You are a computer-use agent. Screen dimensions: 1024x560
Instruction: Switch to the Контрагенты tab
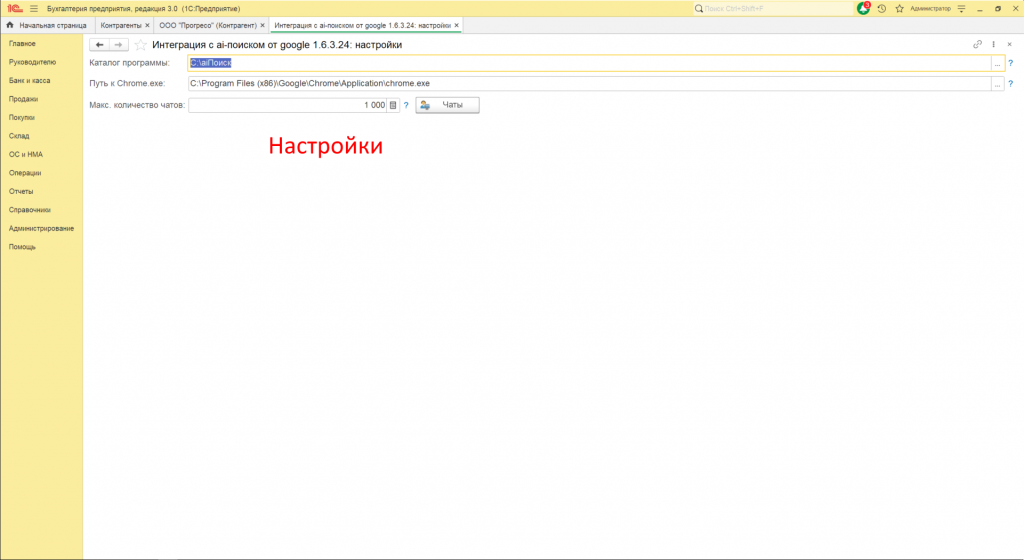tap(121, 25)
